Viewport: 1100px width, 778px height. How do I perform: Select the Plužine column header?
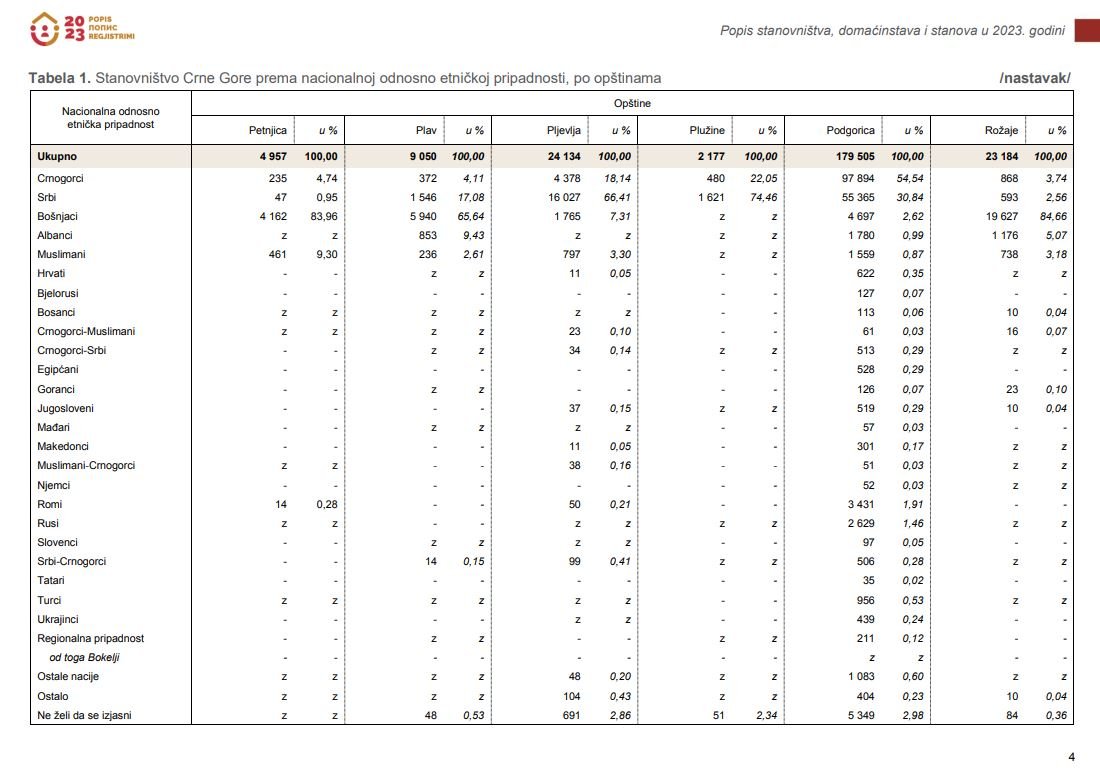click(x=706, y=130)
